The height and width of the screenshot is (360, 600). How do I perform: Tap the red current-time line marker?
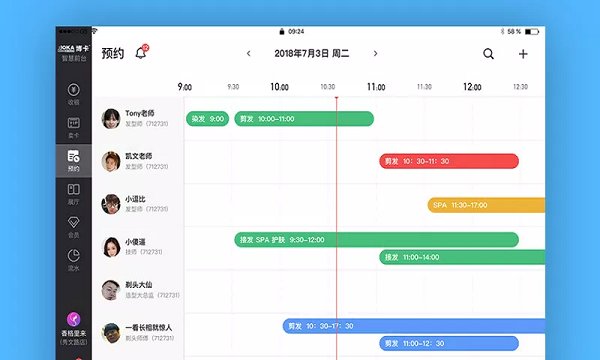[x=336, y=98]
